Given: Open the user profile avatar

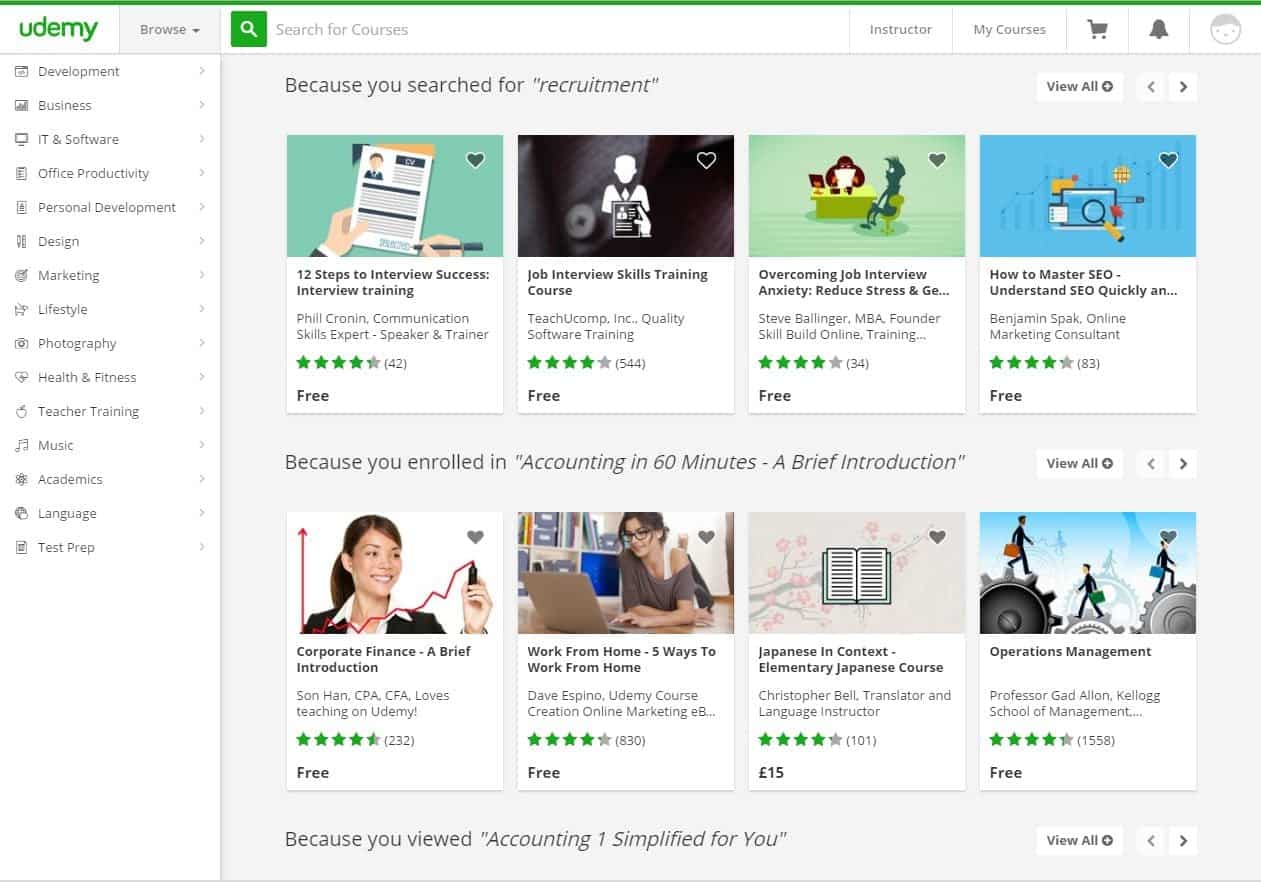Looking at the screenshot, I should [x=1225, y=29].
